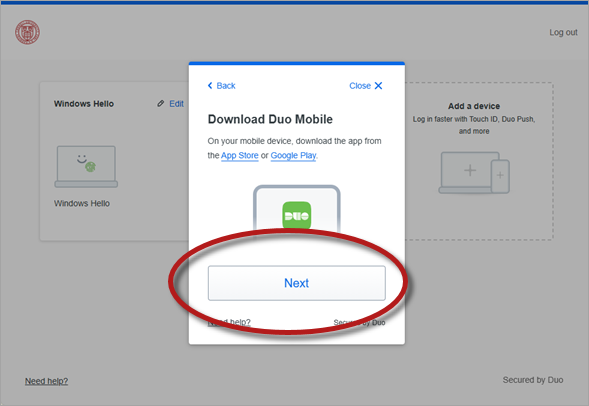The width and height of the screenshot is (589, 406).
Task: Open the App Store link
Action: point(240,155)
